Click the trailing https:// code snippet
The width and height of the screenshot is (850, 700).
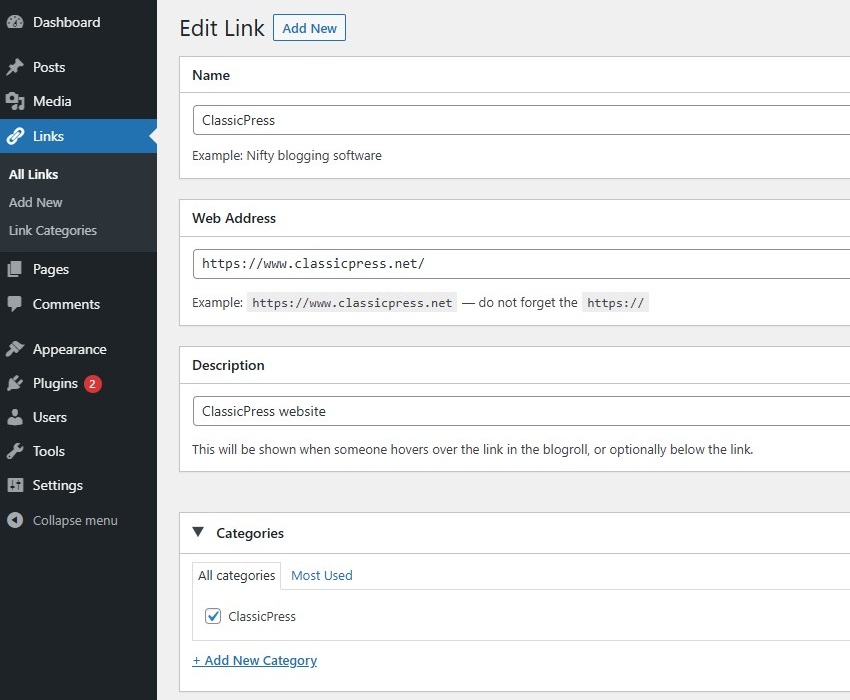click(615, 303)
